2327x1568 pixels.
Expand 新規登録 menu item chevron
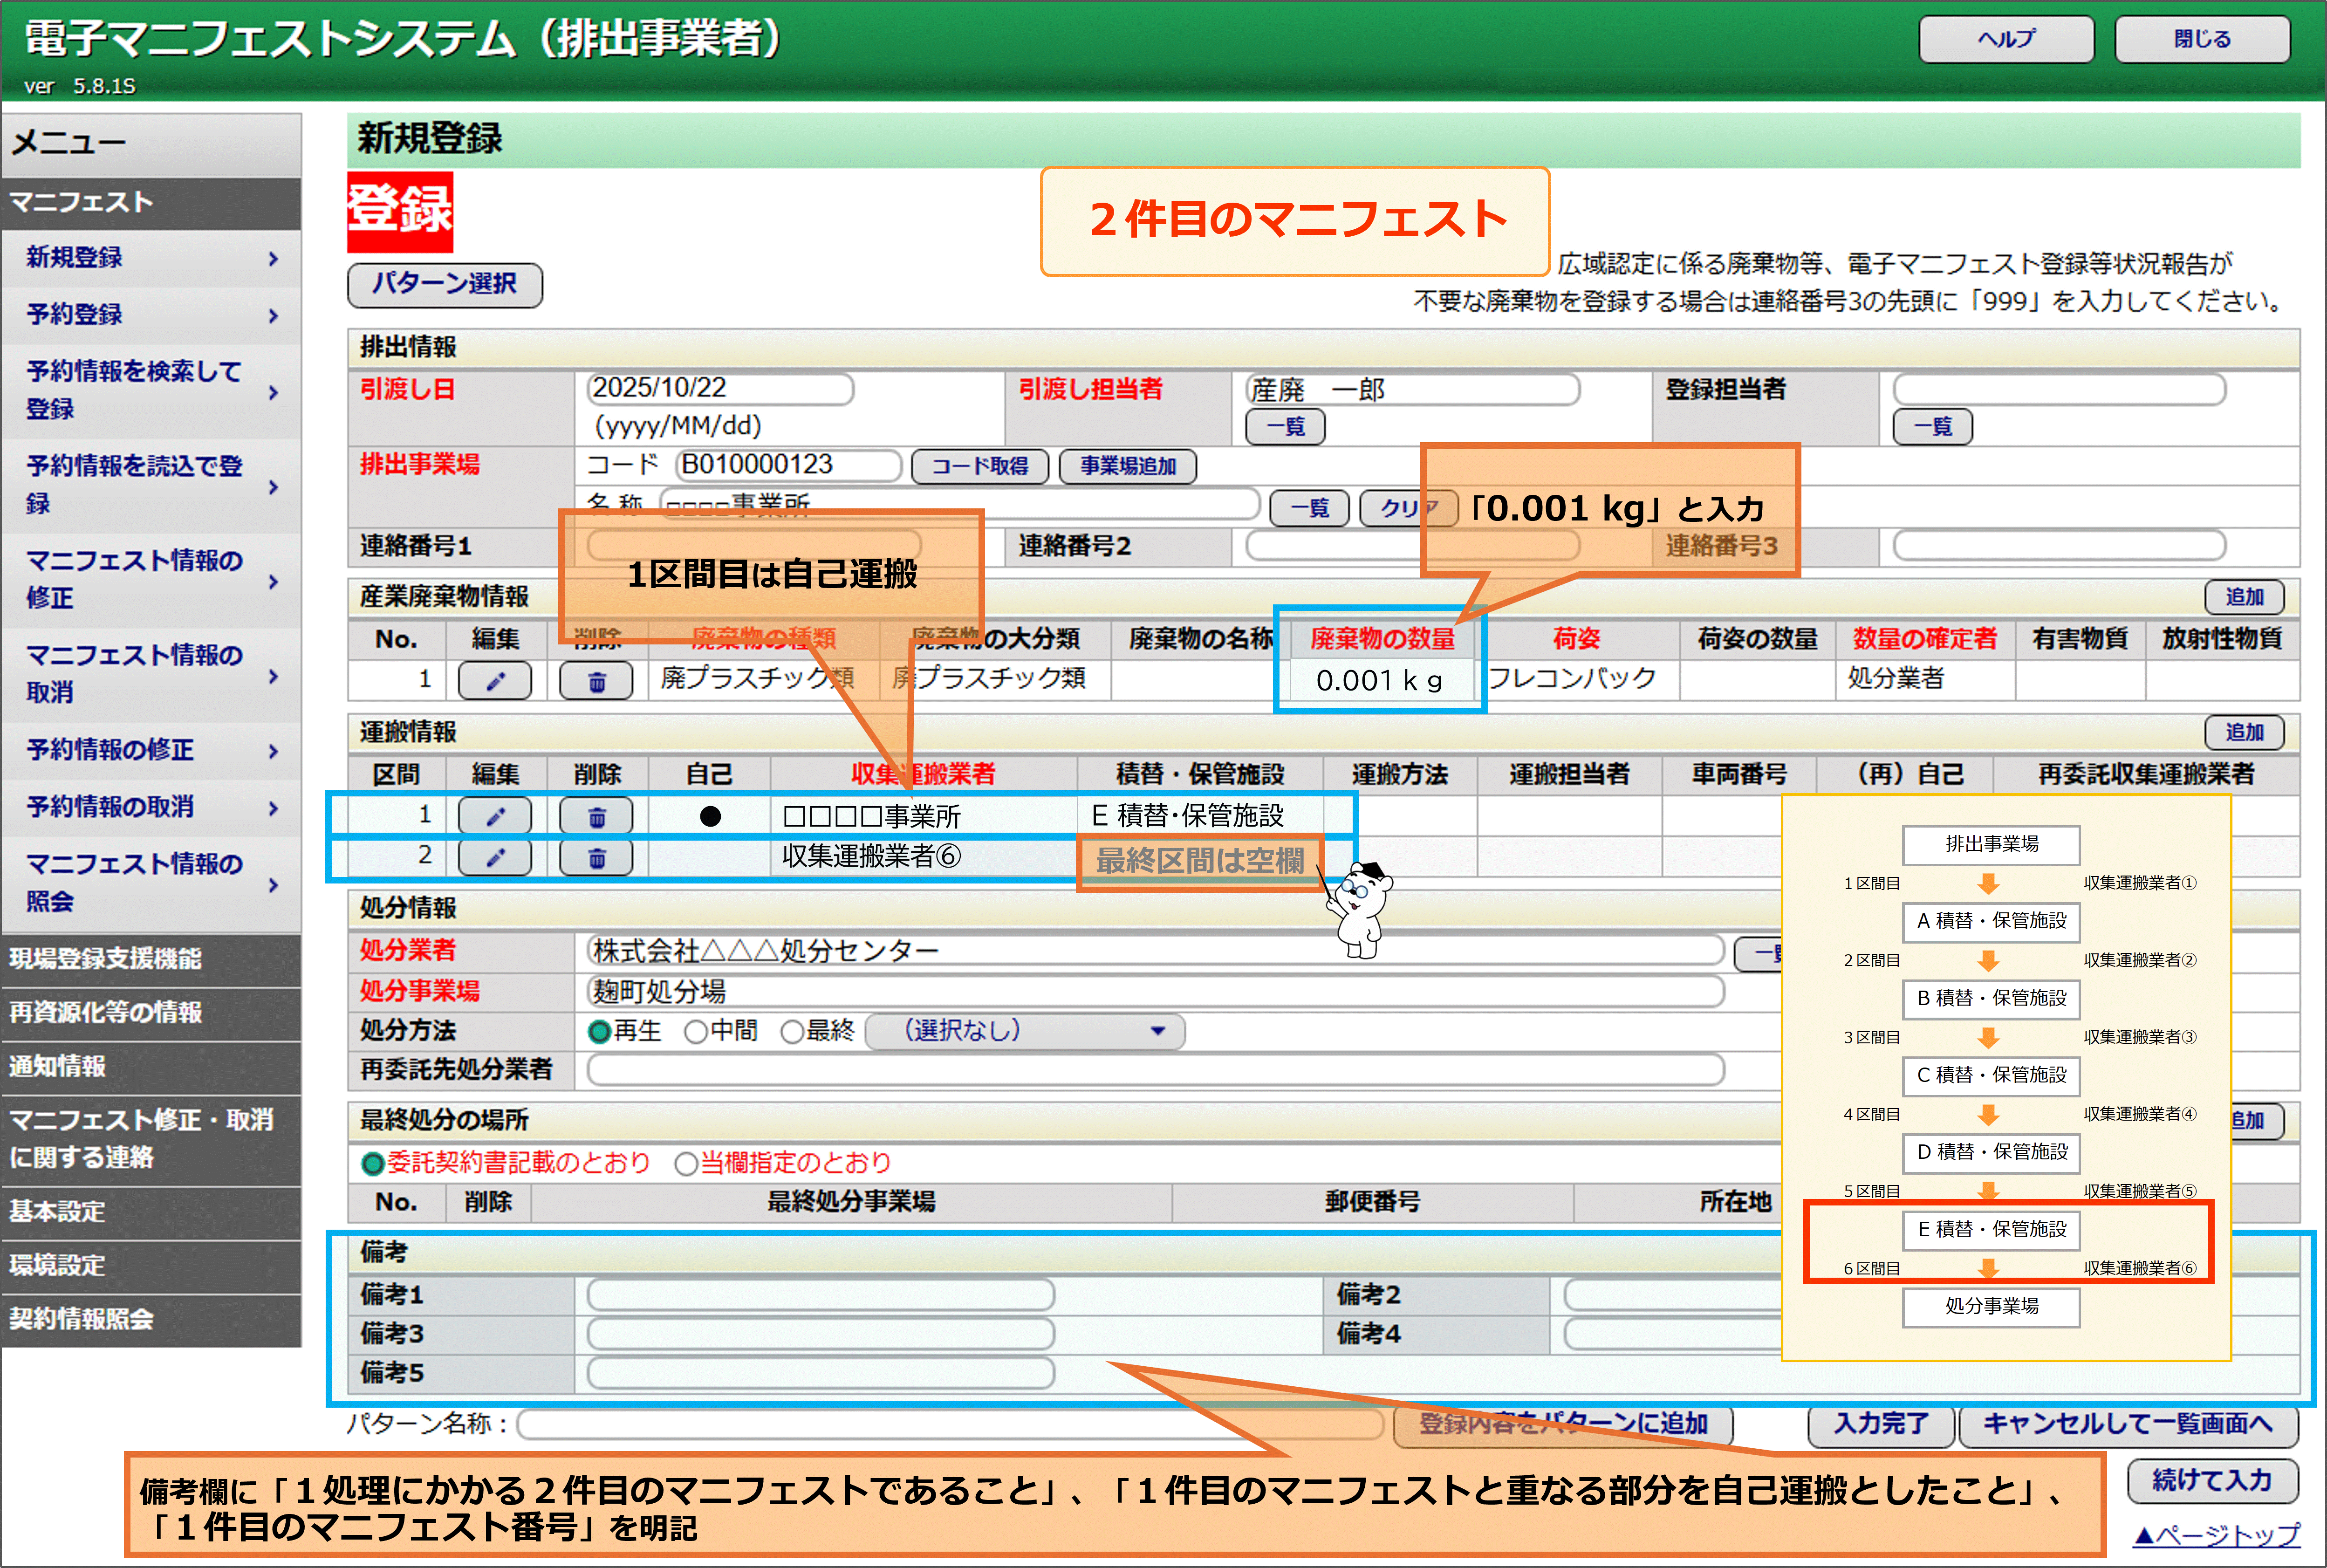tap(273, 258)
